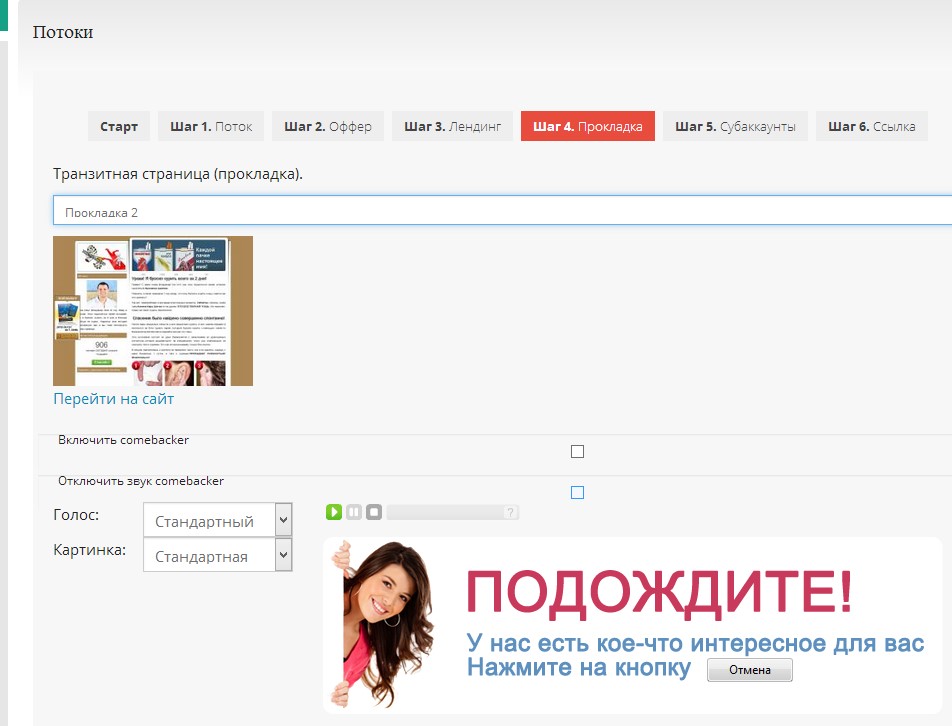This screenshot has width=952, height=726.
Task: Click the 'Транзитная страница (прокладка).' label
Action: pos(178,174)
